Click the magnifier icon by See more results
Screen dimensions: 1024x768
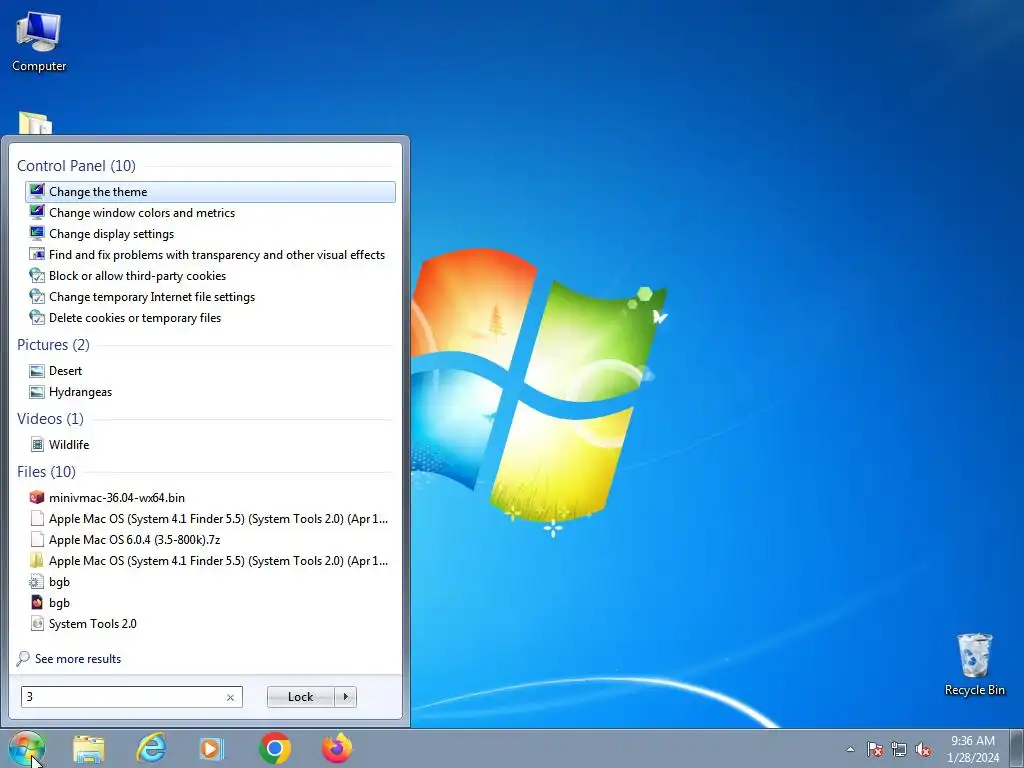point(23,658)
